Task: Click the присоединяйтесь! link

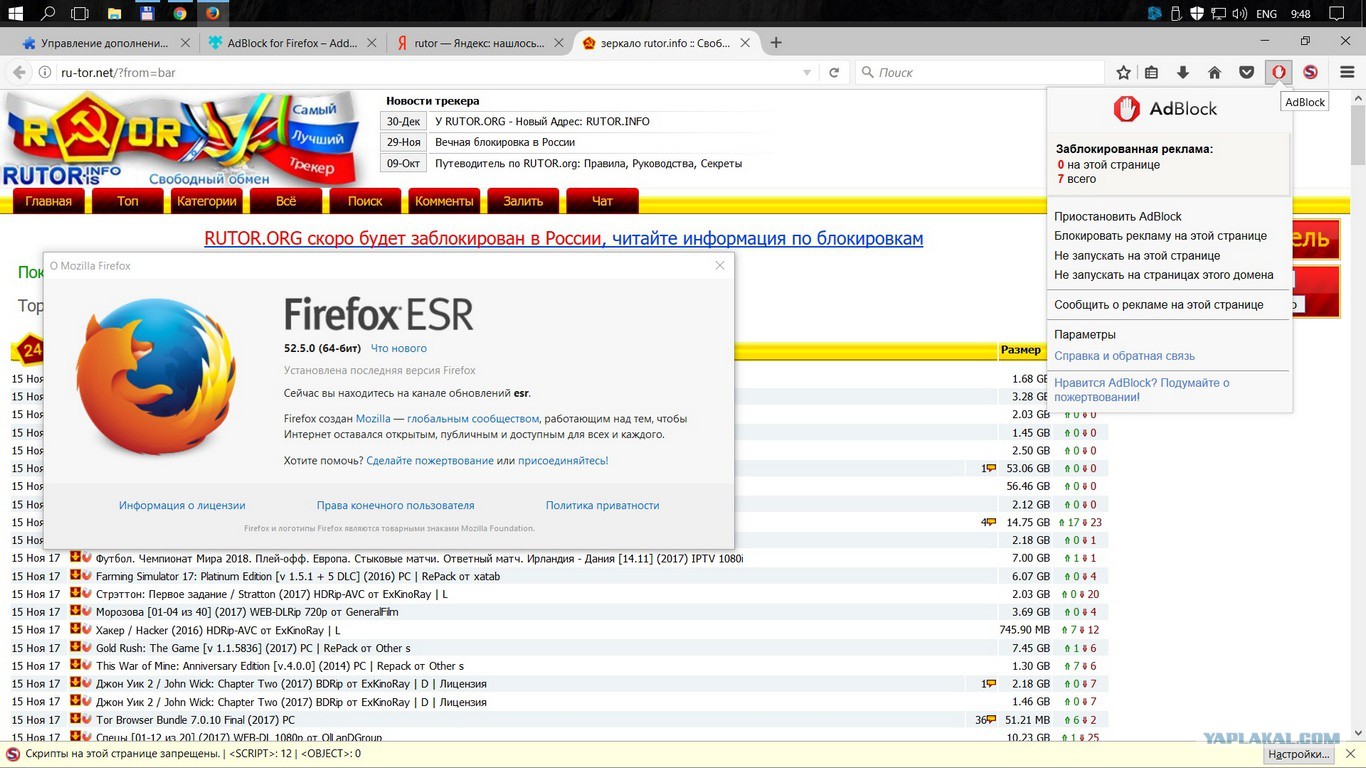Action: 563,461
